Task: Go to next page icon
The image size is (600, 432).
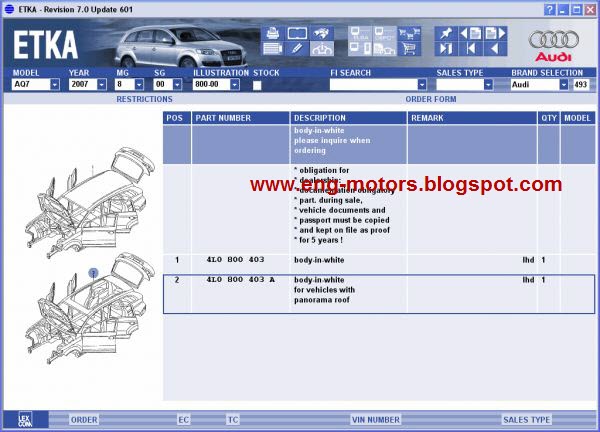Action: click(496, 33)
